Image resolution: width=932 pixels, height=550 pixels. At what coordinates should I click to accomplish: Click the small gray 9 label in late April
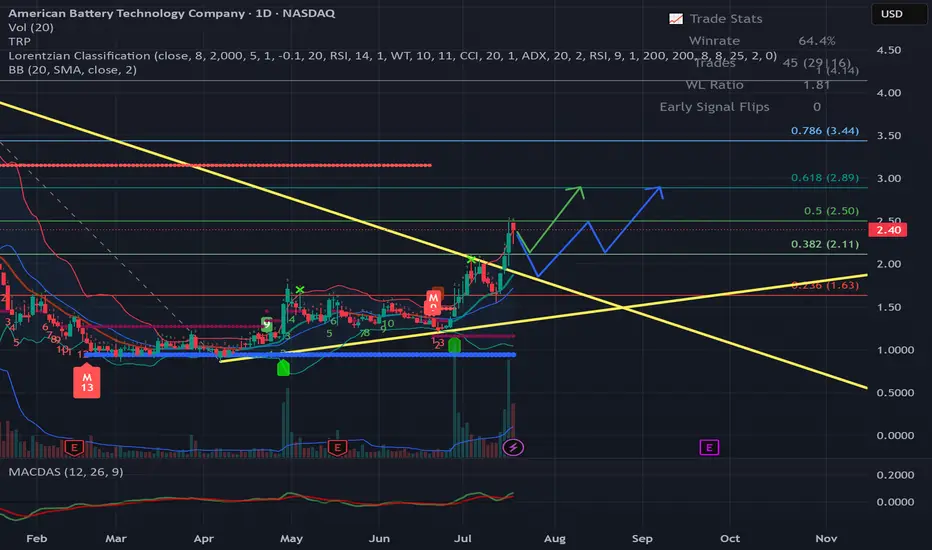267,324
